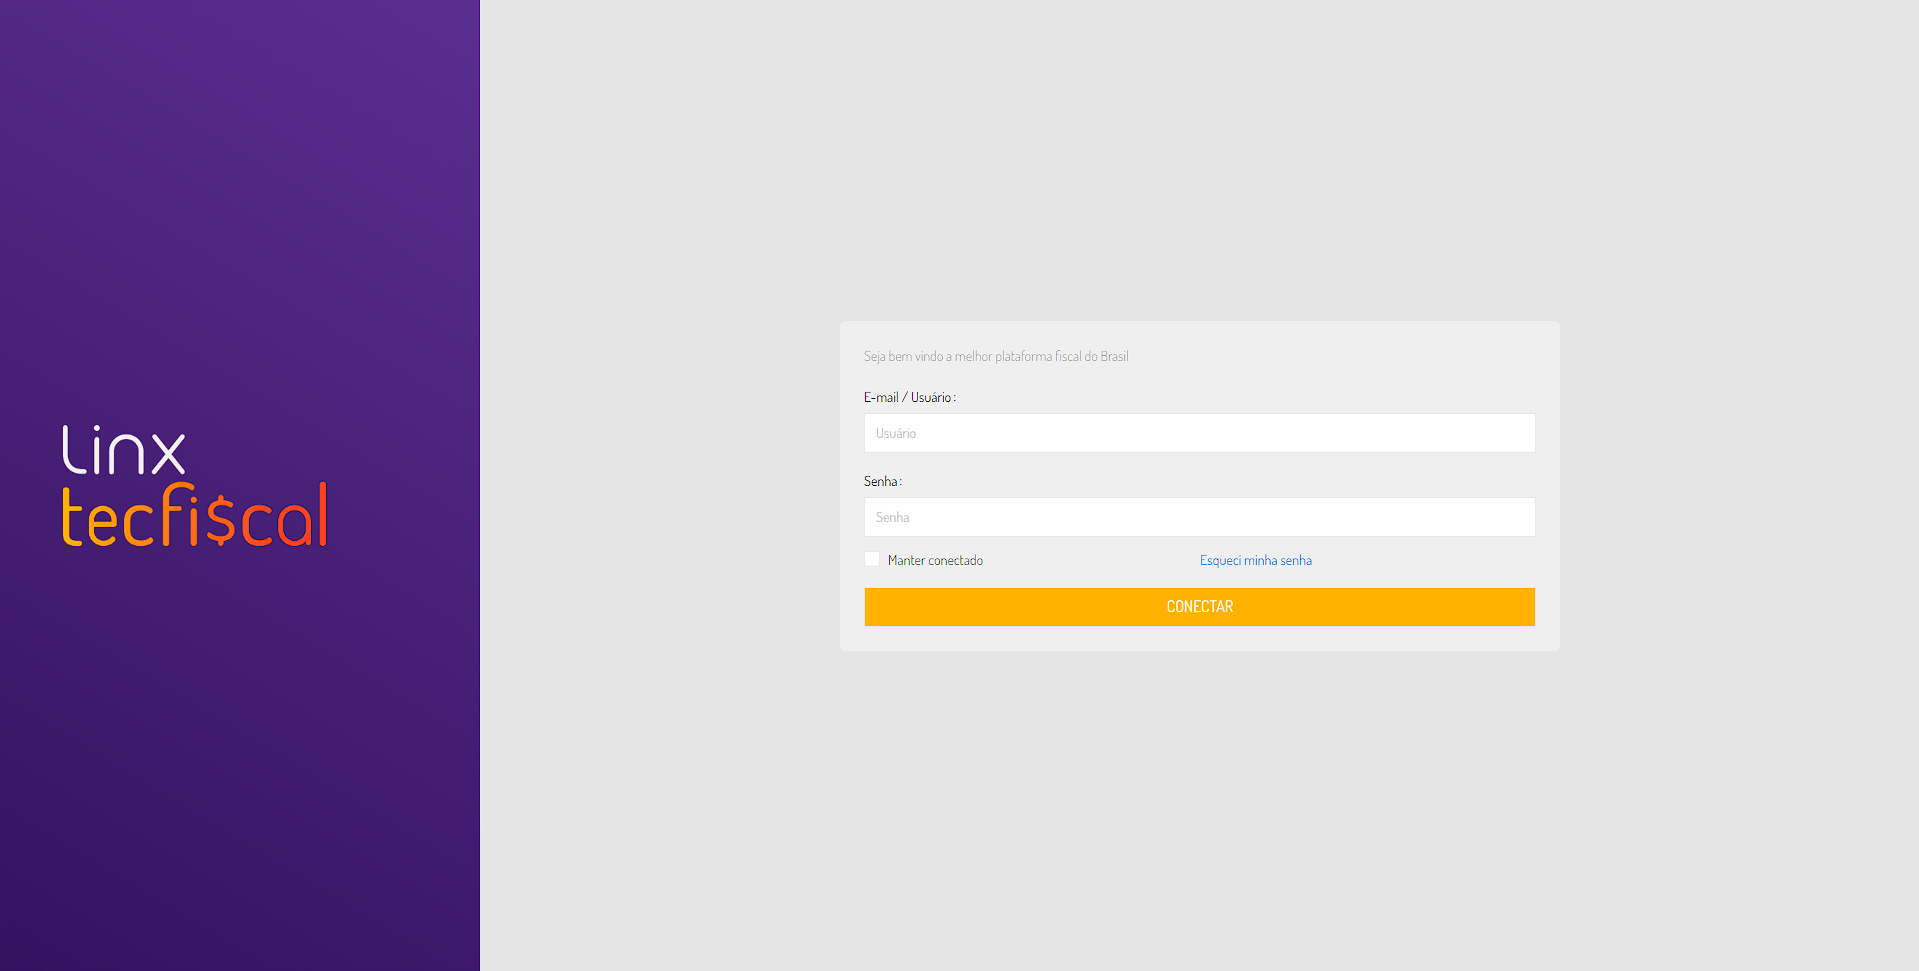Enable the Manter conectado checkbox

pyautogui.click(x=872, y=559)
